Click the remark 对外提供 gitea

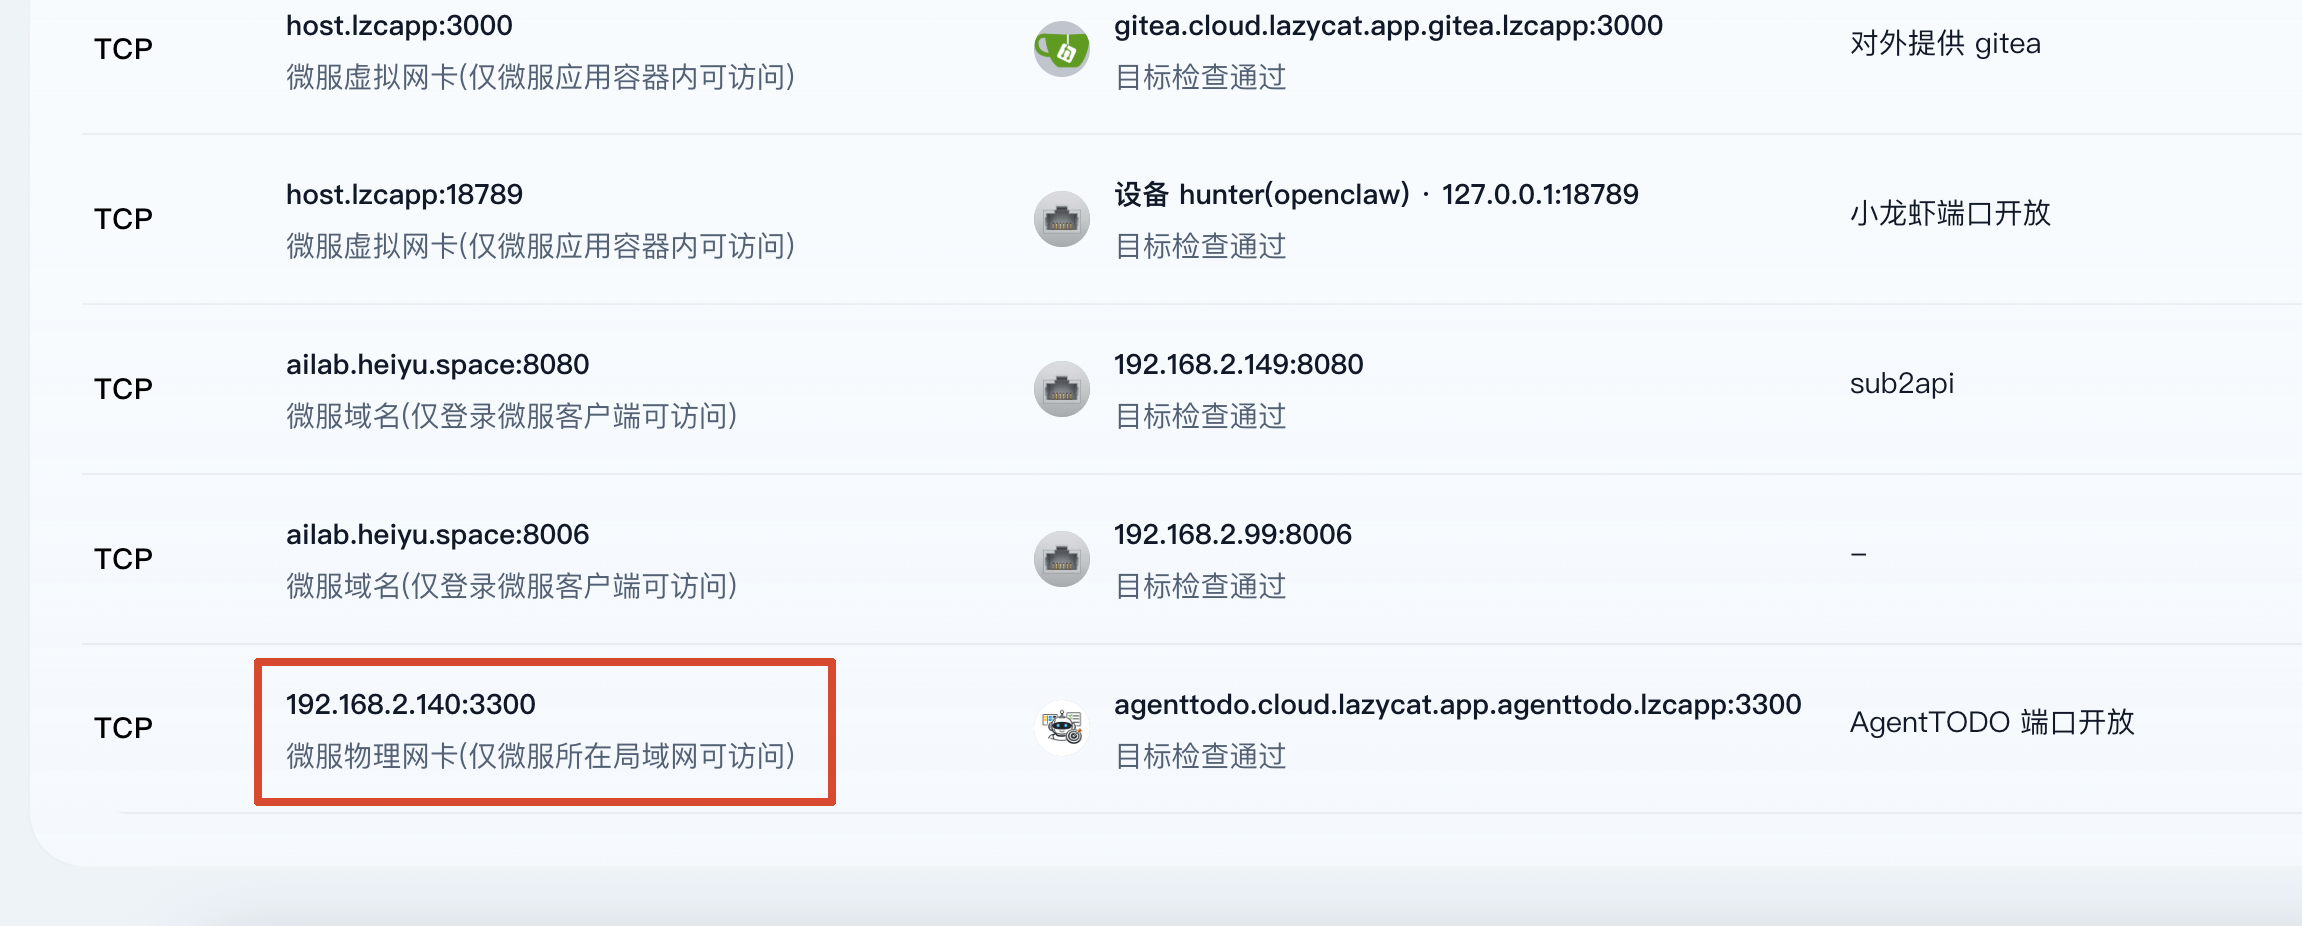coord(1945,44)
